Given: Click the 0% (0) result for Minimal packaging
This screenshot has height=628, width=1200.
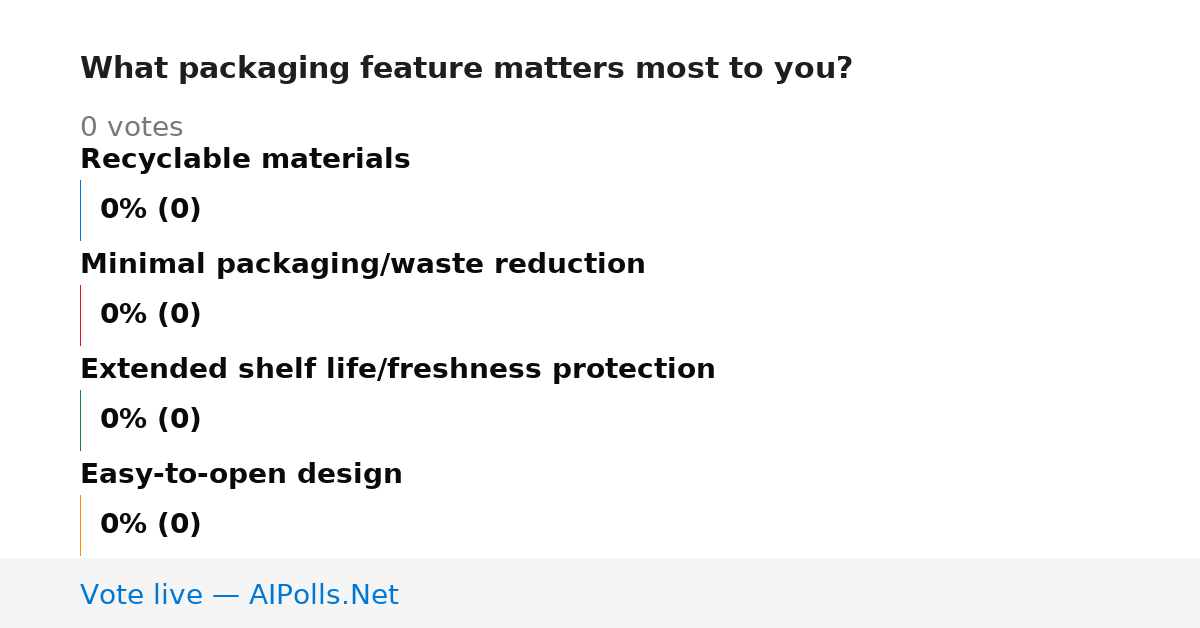Looking at the screenshot, I should coord(151,315).
